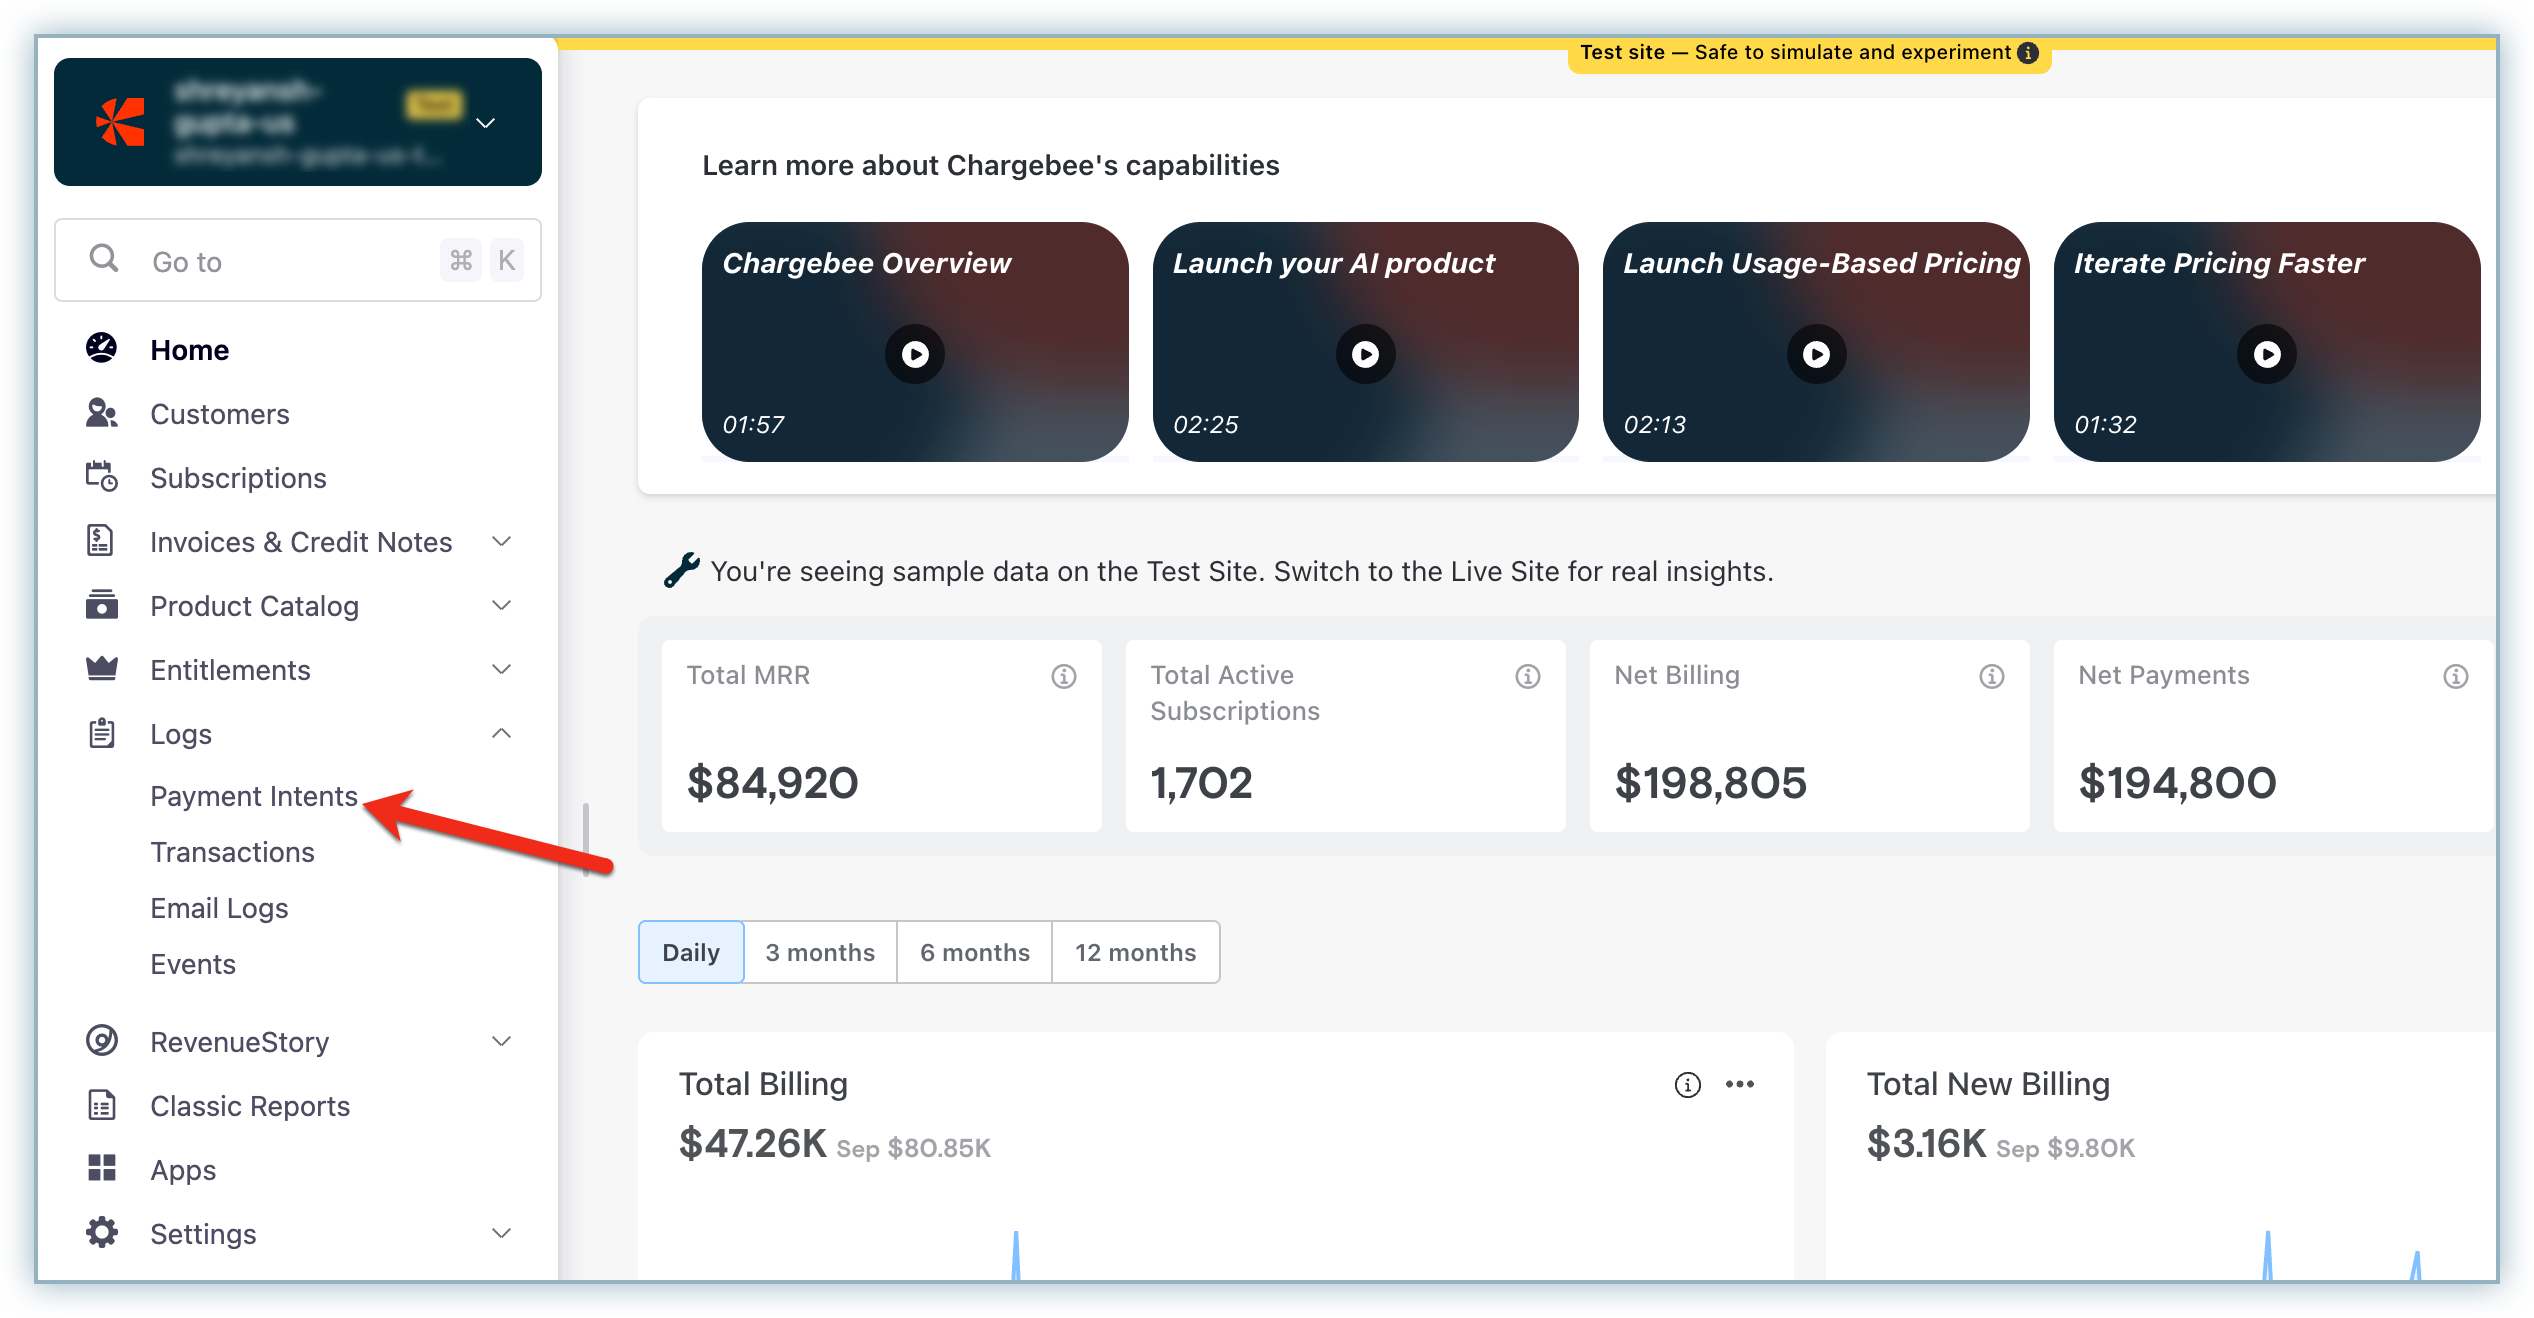The image size is (2534, 1318).
Task: Click the Home dashboard icon in sidebar
Action: click(x=101, y=348)
